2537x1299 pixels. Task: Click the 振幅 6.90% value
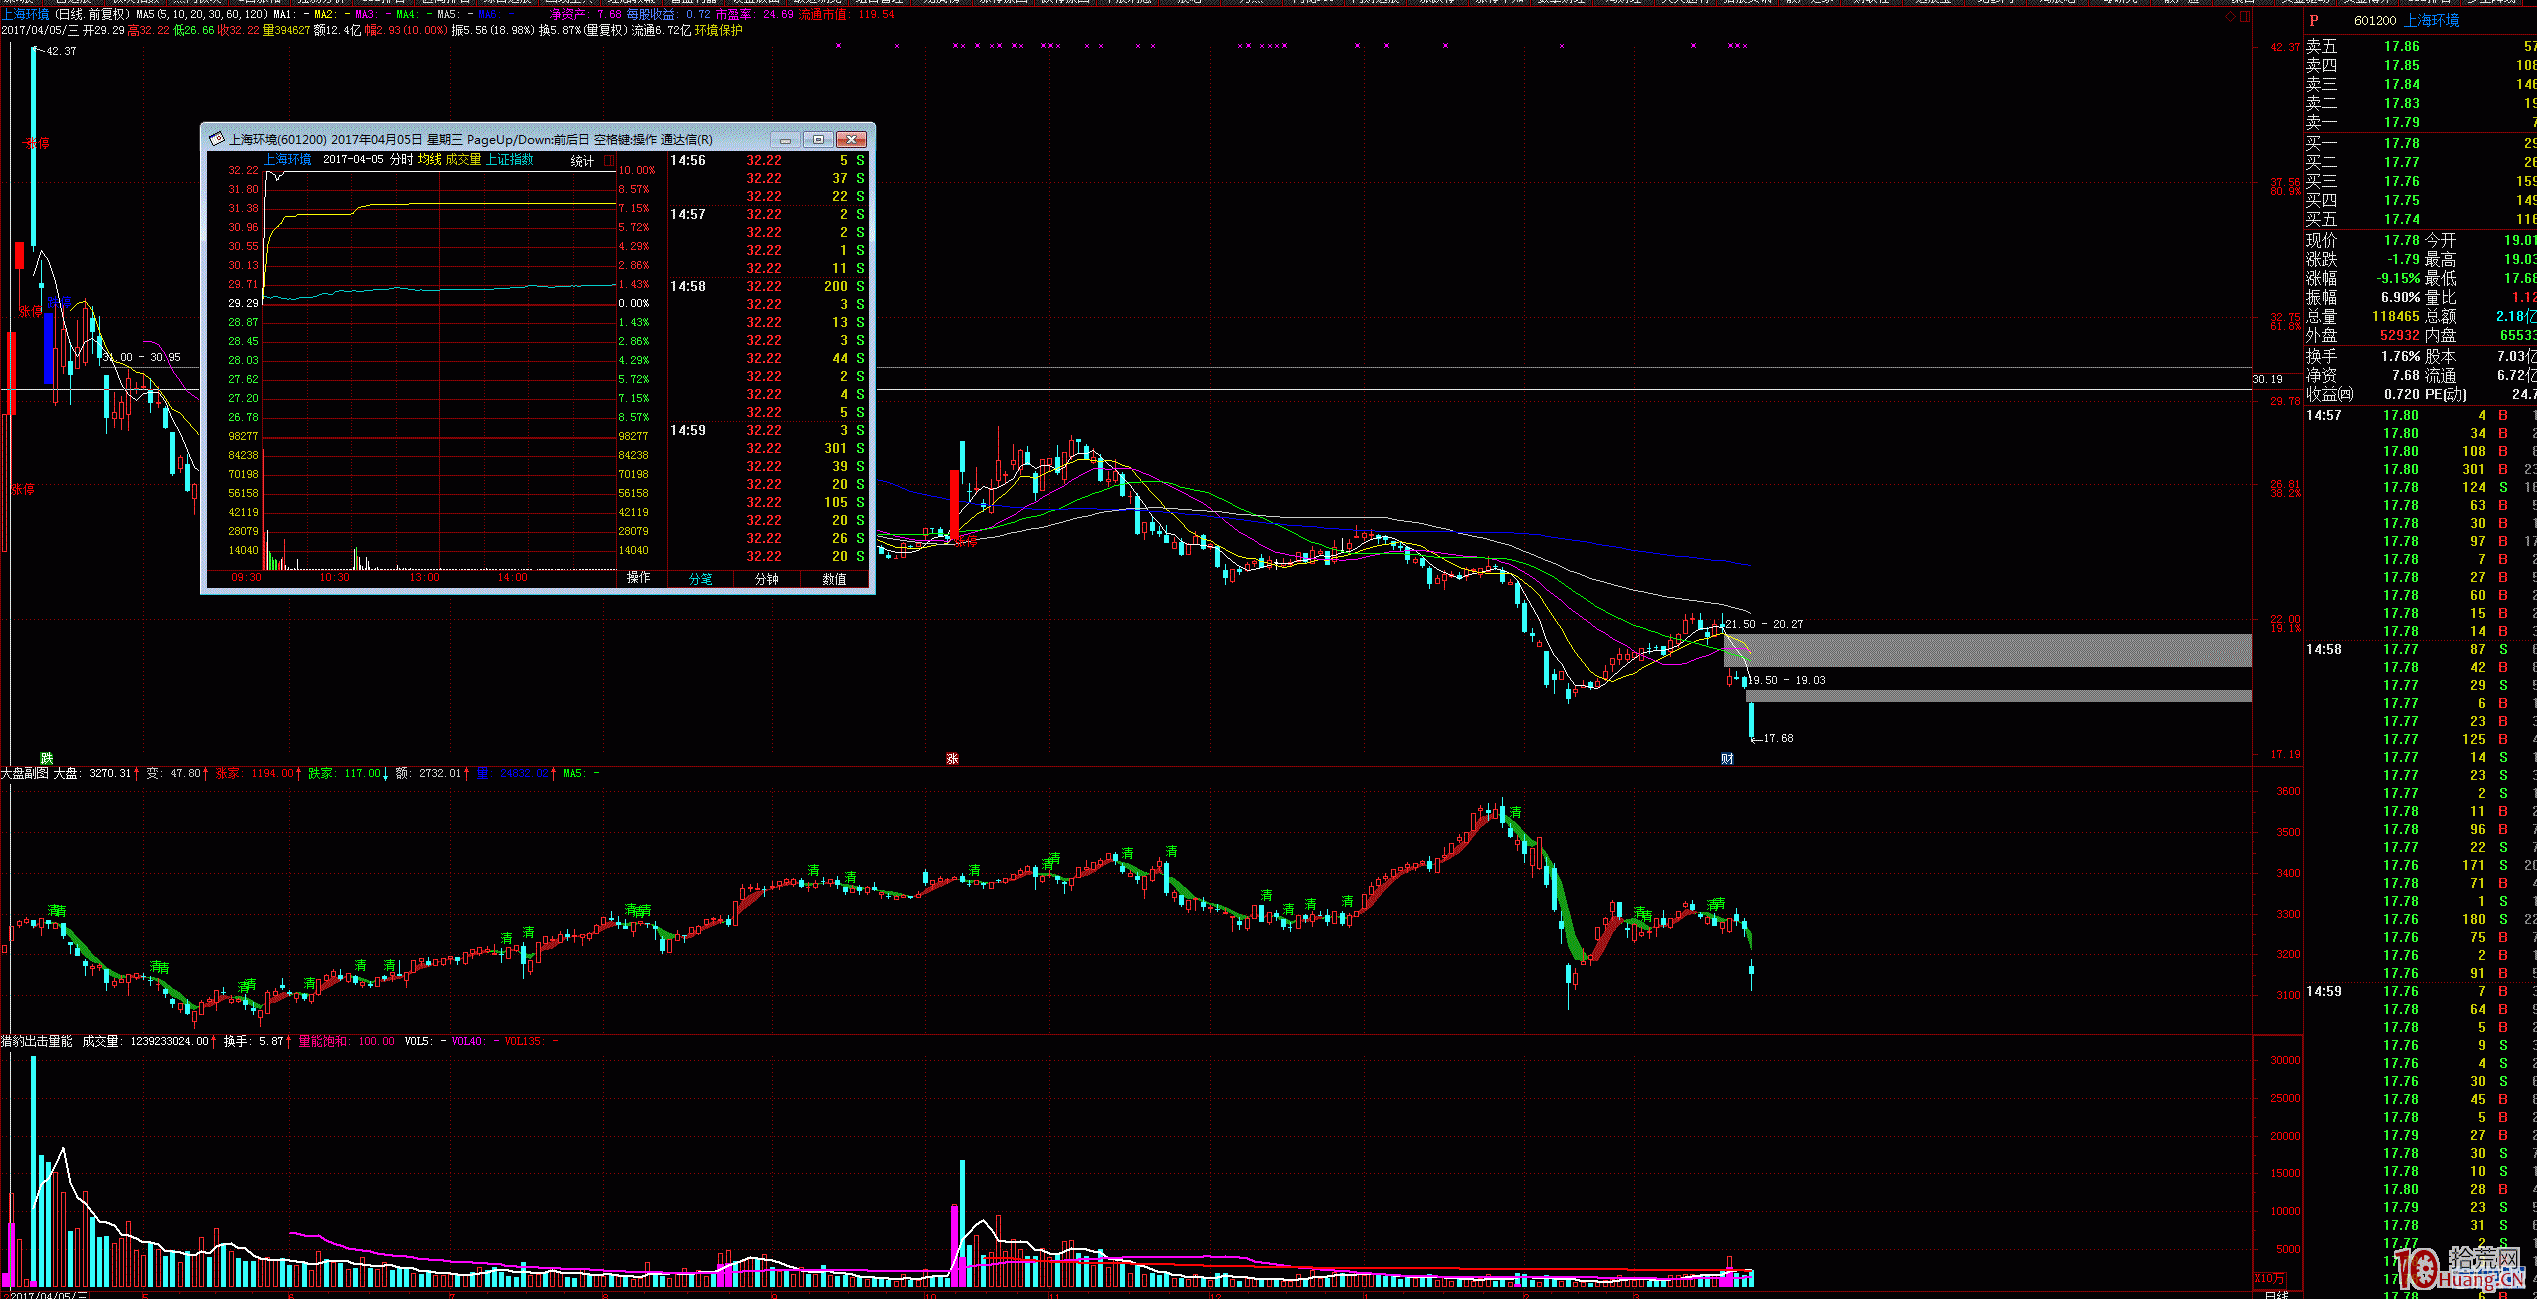coord(2400,297)
